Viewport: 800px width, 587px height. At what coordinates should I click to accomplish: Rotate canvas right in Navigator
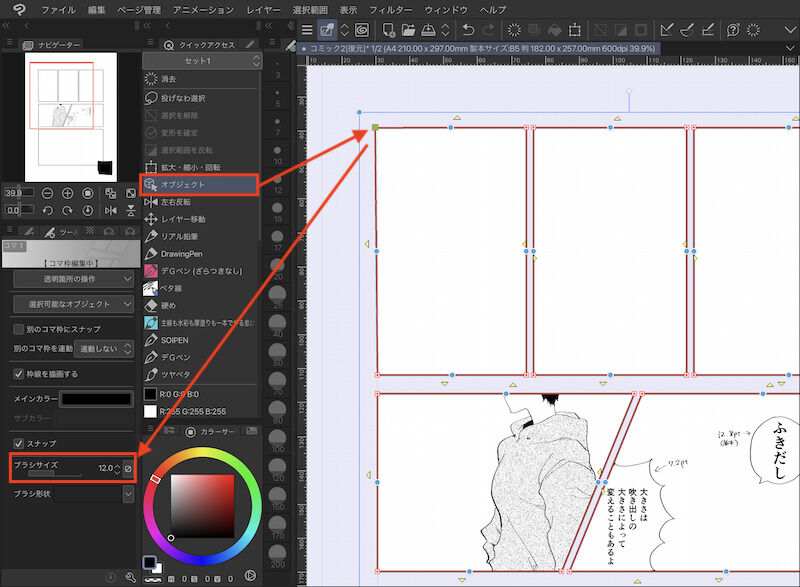click(x=67, y=210)
